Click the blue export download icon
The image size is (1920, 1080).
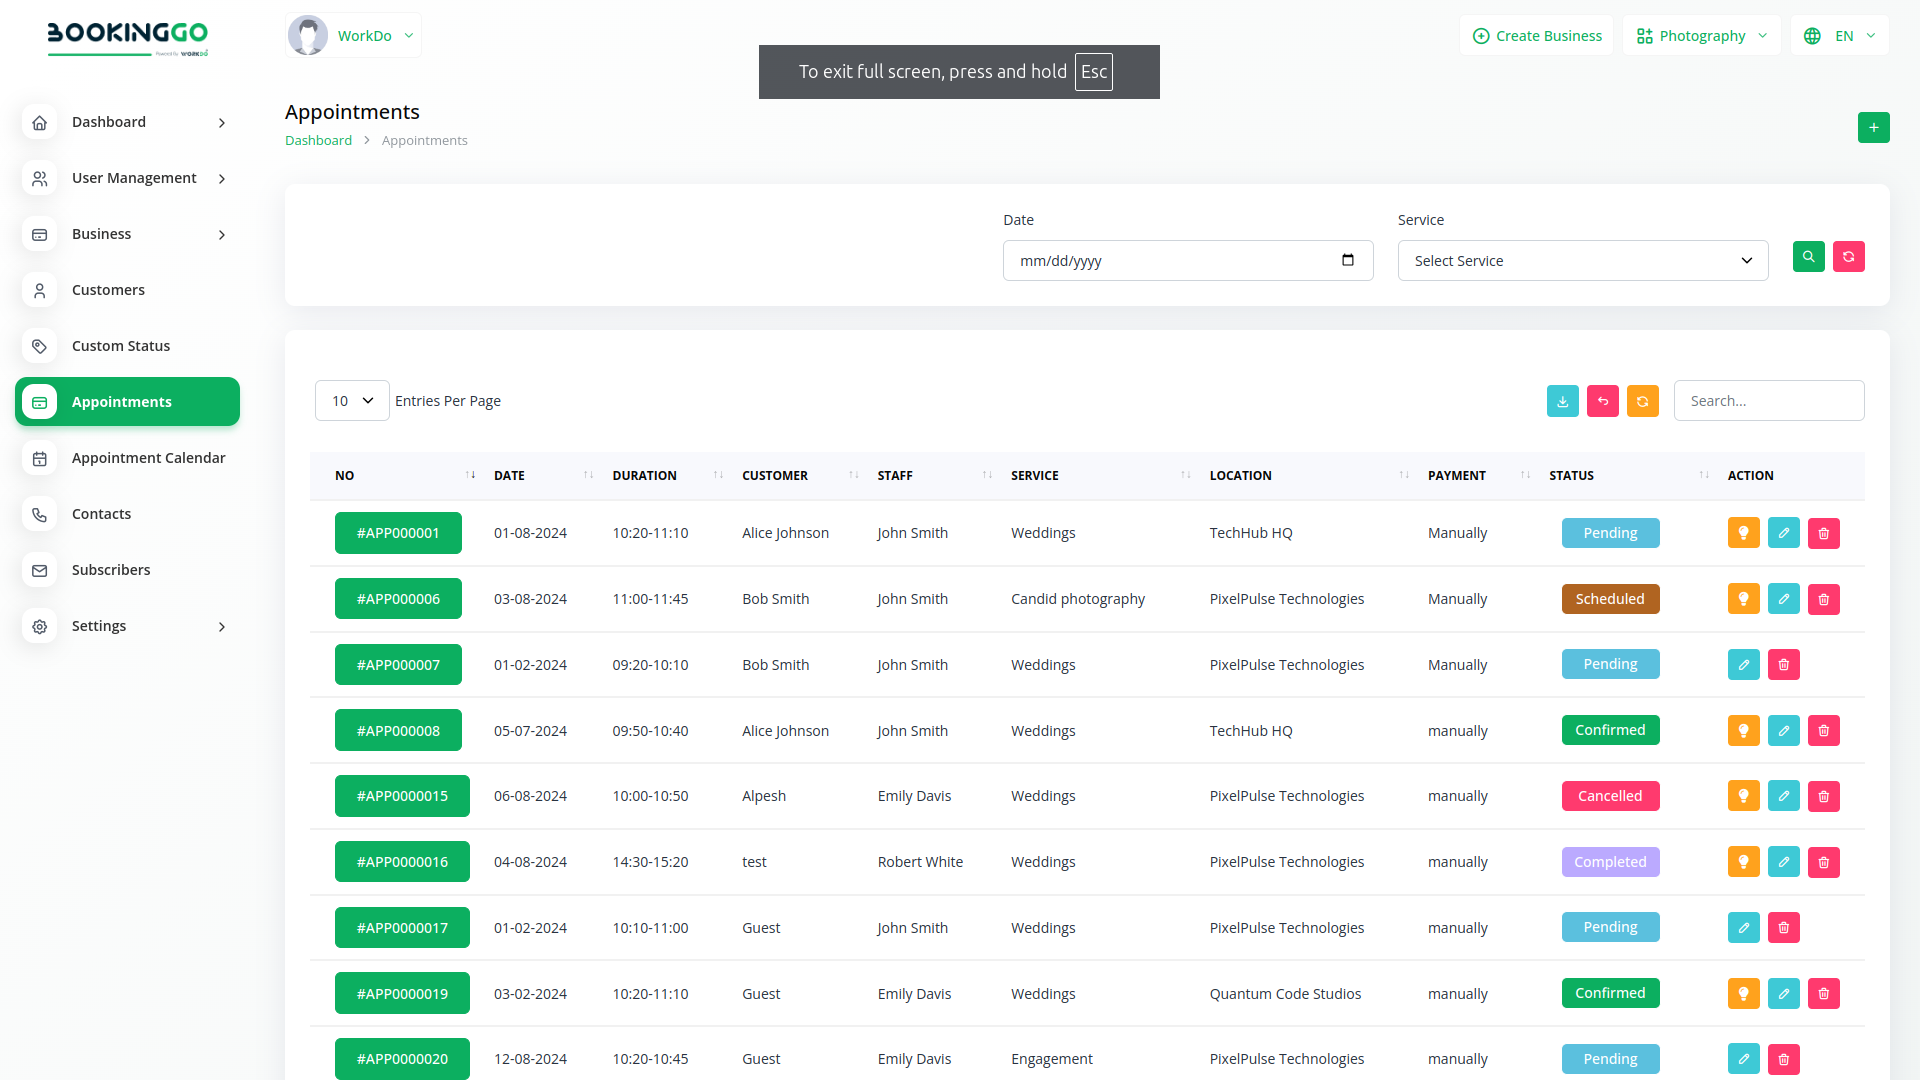pyautogui.click(x=1562, y=401)
